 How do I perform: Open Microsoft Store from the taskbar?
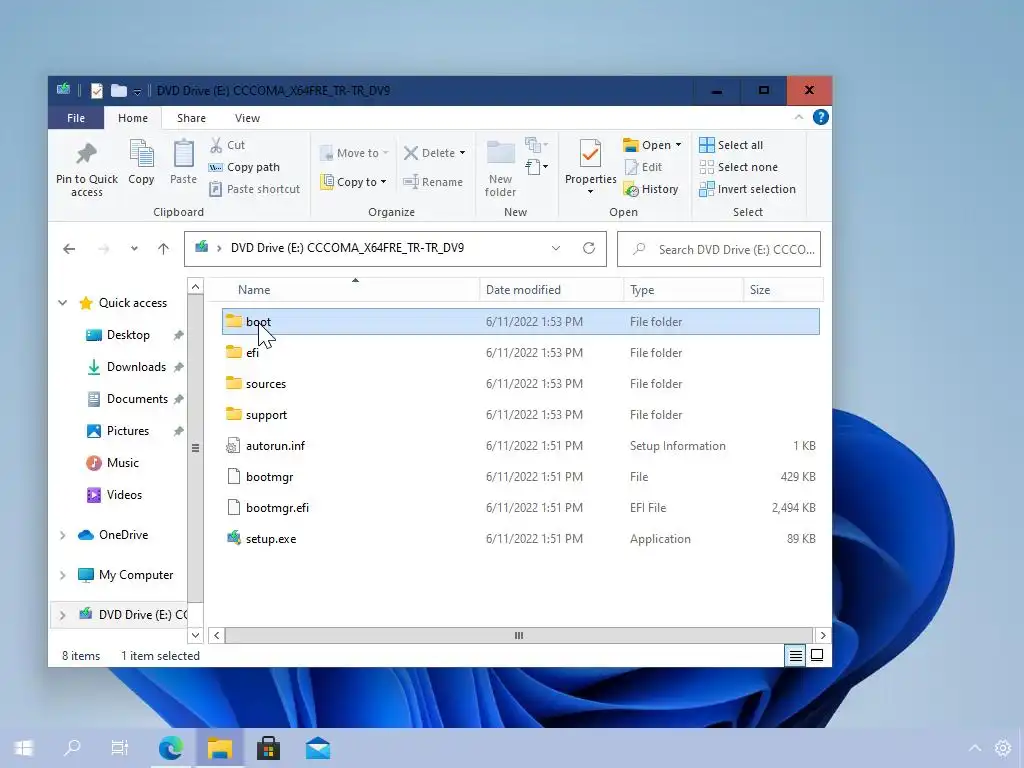[x=268, y=748]
